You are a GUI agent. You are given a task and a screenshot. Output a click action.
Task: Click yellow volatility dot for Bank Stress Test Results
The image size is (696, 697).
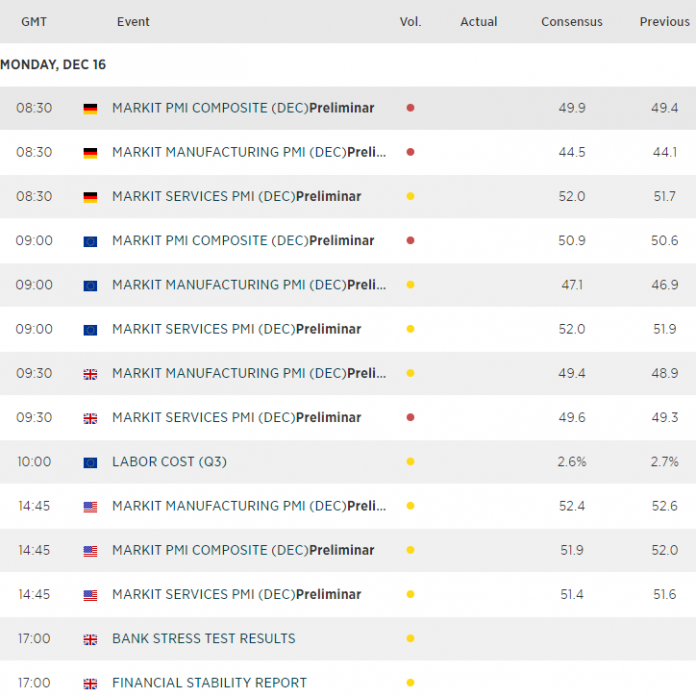(410, 638)
